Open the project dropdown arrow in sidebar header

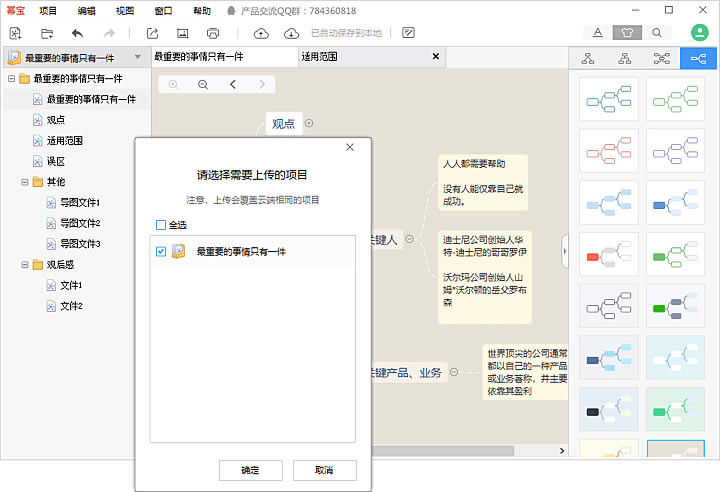point(138,58)
